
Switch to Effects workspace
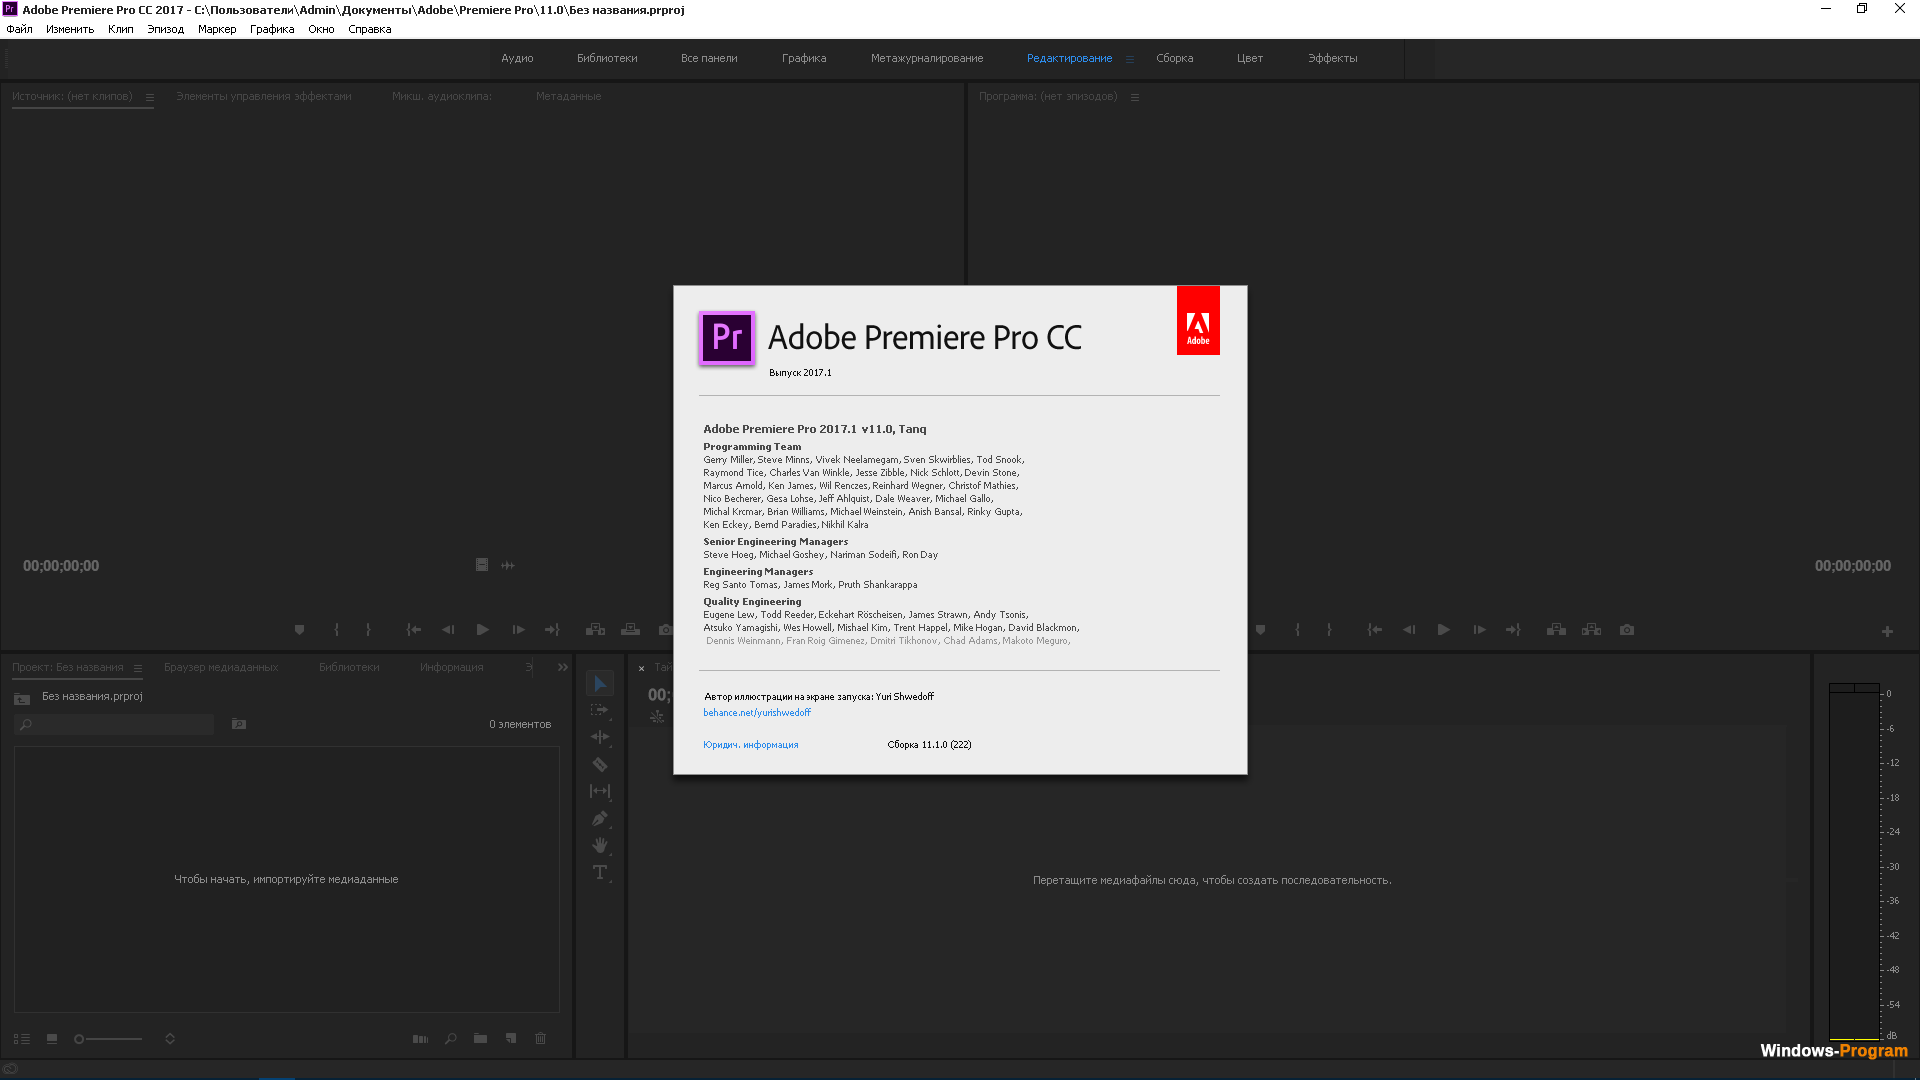(1333, 58)
